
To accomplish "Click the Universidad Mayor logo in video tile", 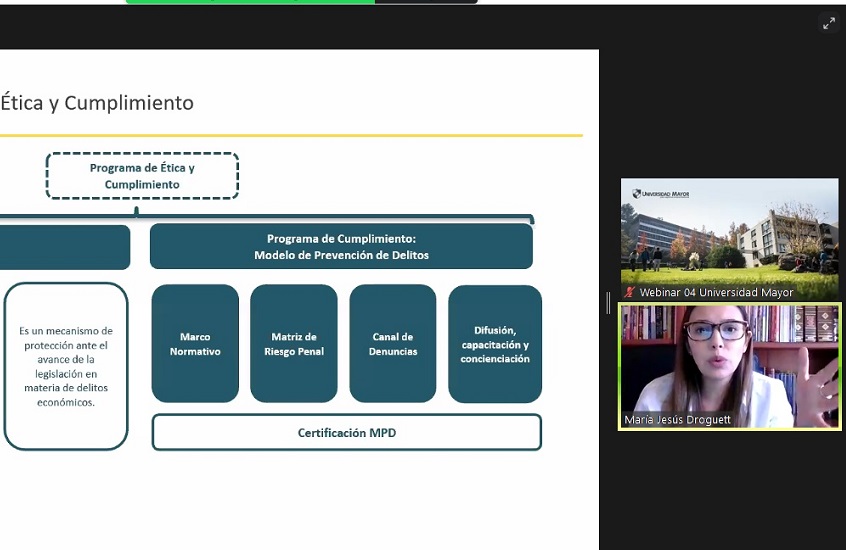I will [660, 194].
